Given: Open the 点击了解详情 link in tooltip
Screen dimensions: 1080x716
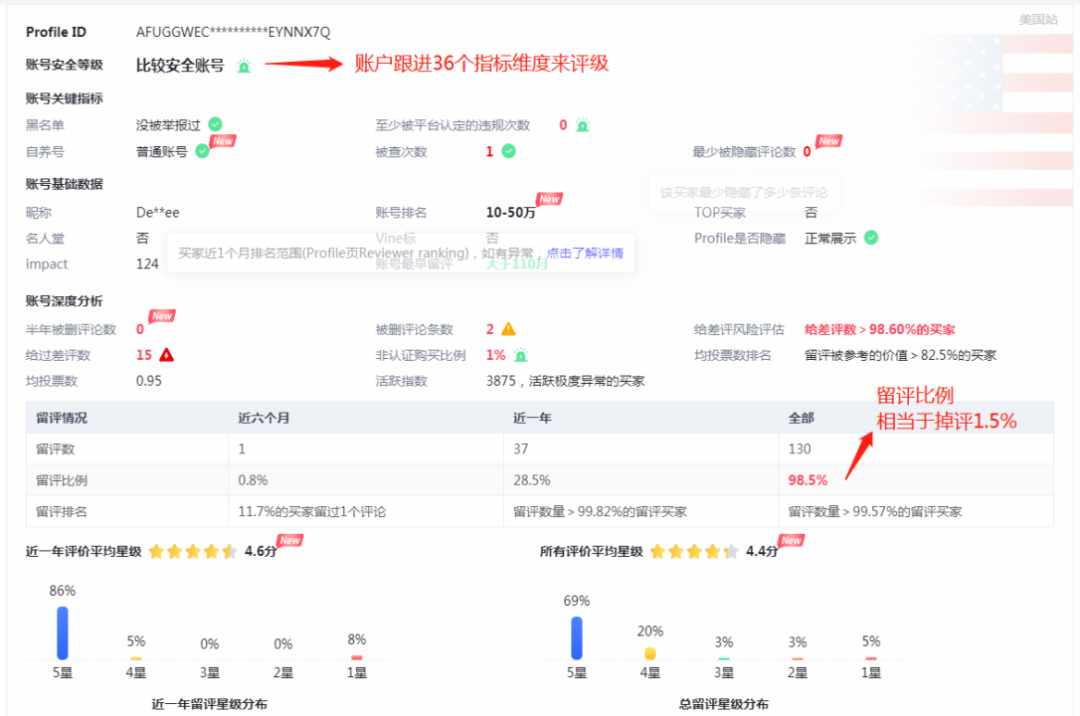Looking at the screenshot, I should click(585, 253).
